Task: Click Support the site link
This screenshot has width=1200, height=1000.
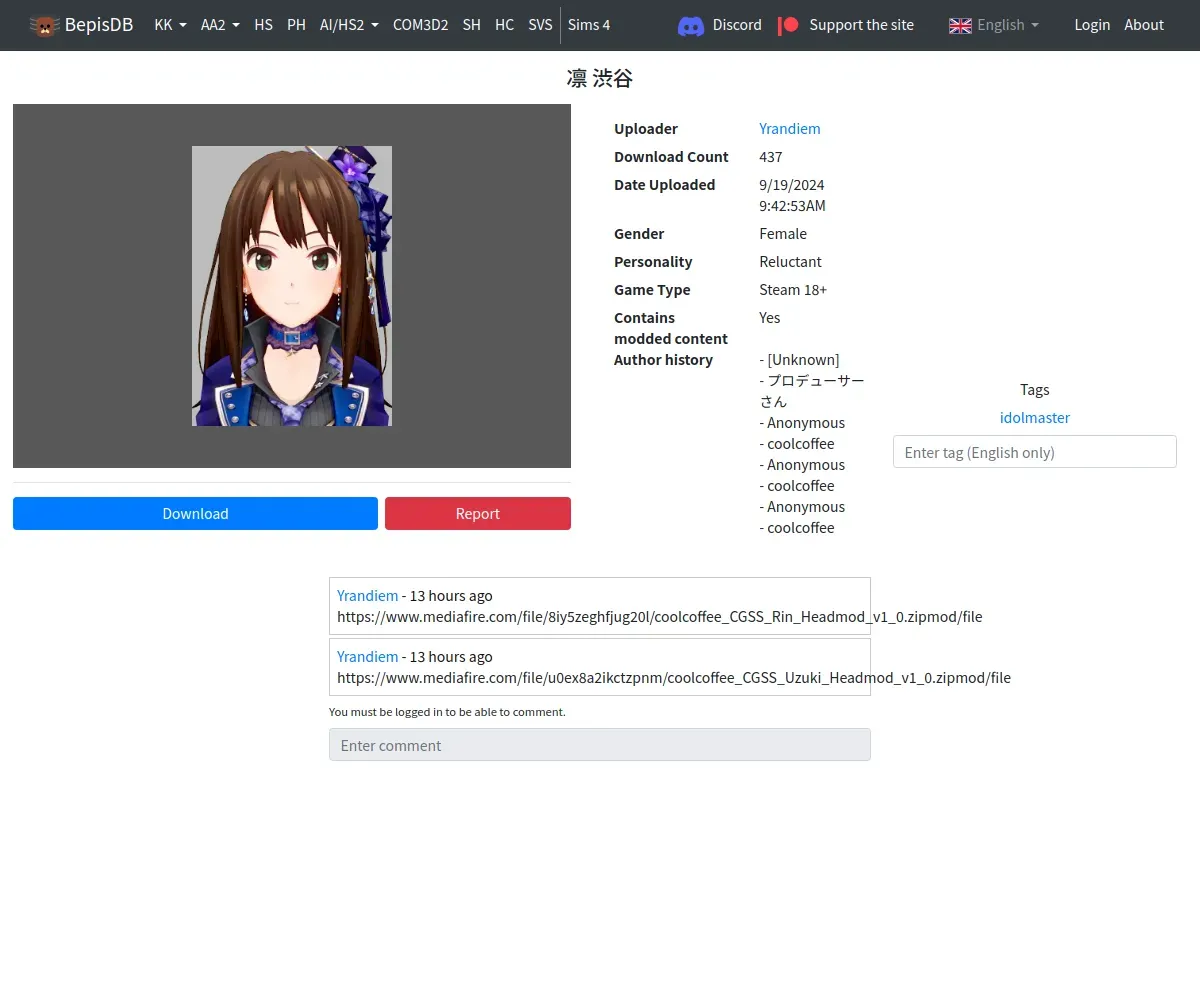Action: (861, 25)
